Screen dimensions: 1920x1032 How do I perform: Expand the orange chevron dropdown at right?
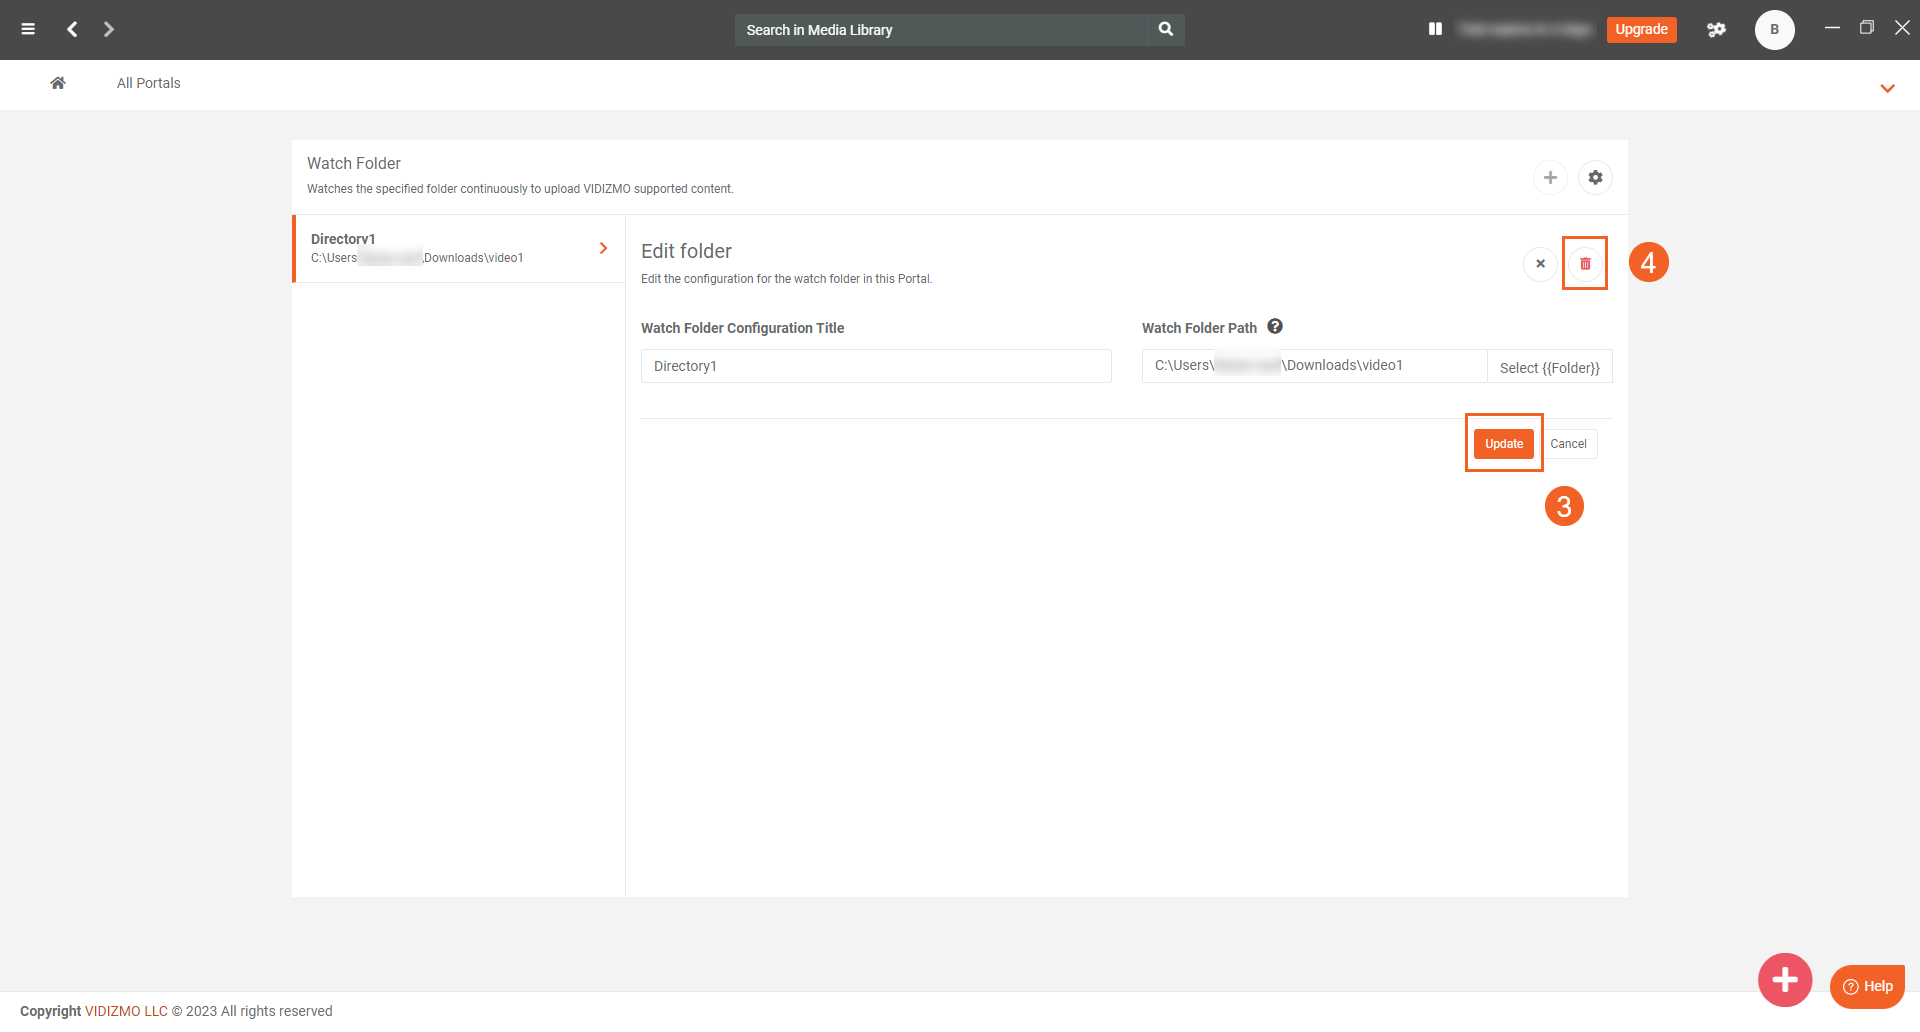pos(1887,88)
